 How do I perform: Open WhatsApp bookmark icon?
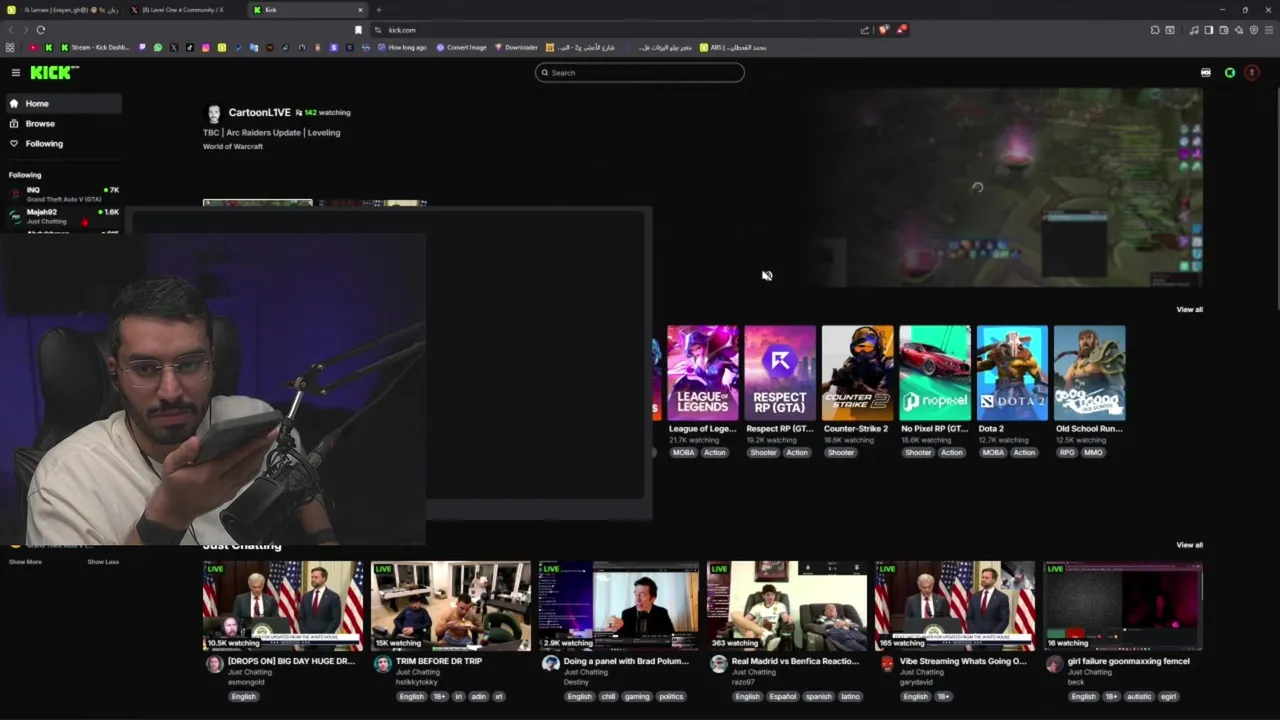coord(158,48)
